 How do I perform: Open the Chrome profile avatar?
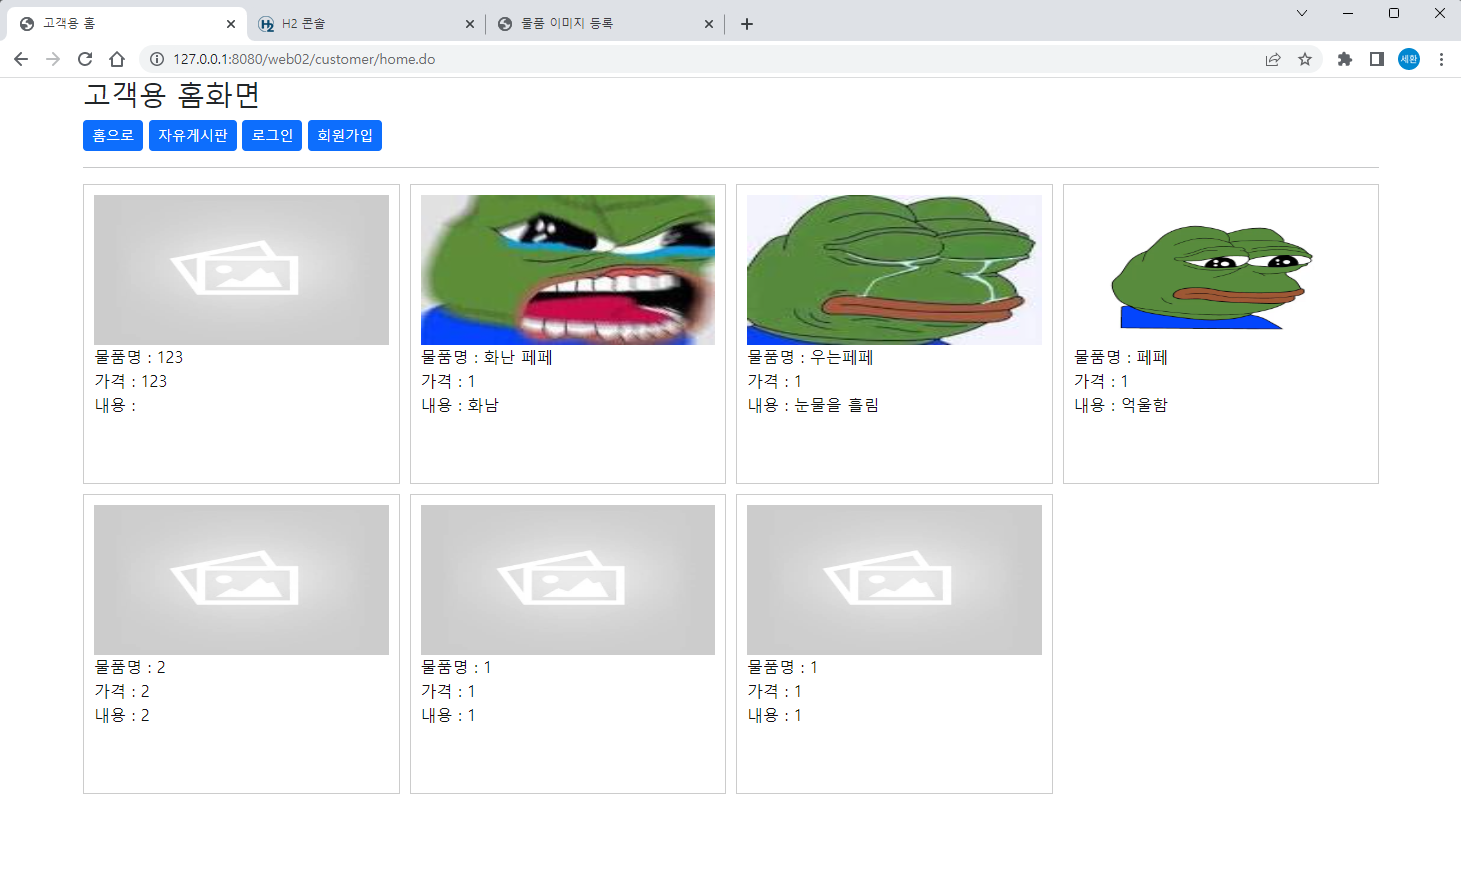pyautogui.click(x=1409, y=59)
